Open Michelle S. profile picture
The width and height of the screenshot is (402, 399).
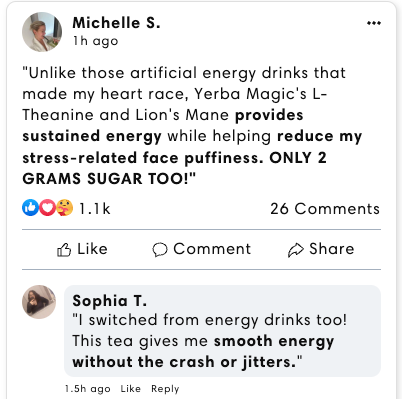coord(42,32)
